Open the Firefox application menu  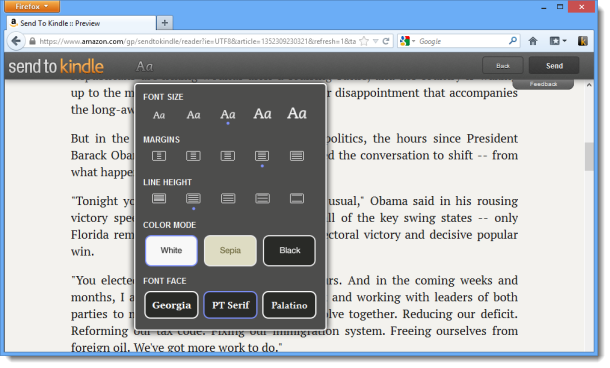point(32,6)
